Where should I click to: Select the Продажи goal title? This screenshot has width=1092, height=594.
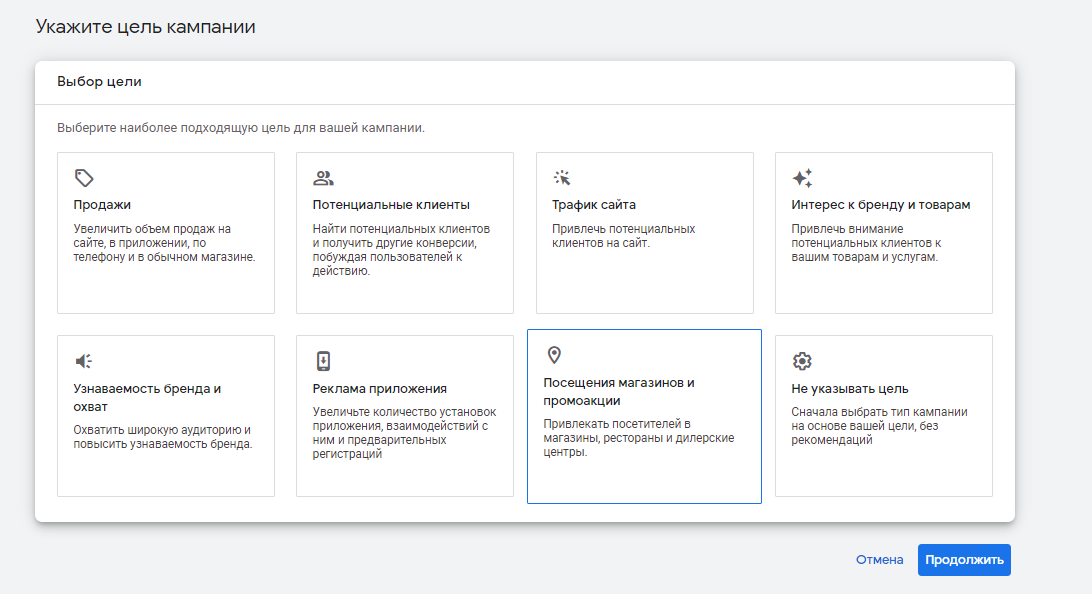[x=102, y=205]
